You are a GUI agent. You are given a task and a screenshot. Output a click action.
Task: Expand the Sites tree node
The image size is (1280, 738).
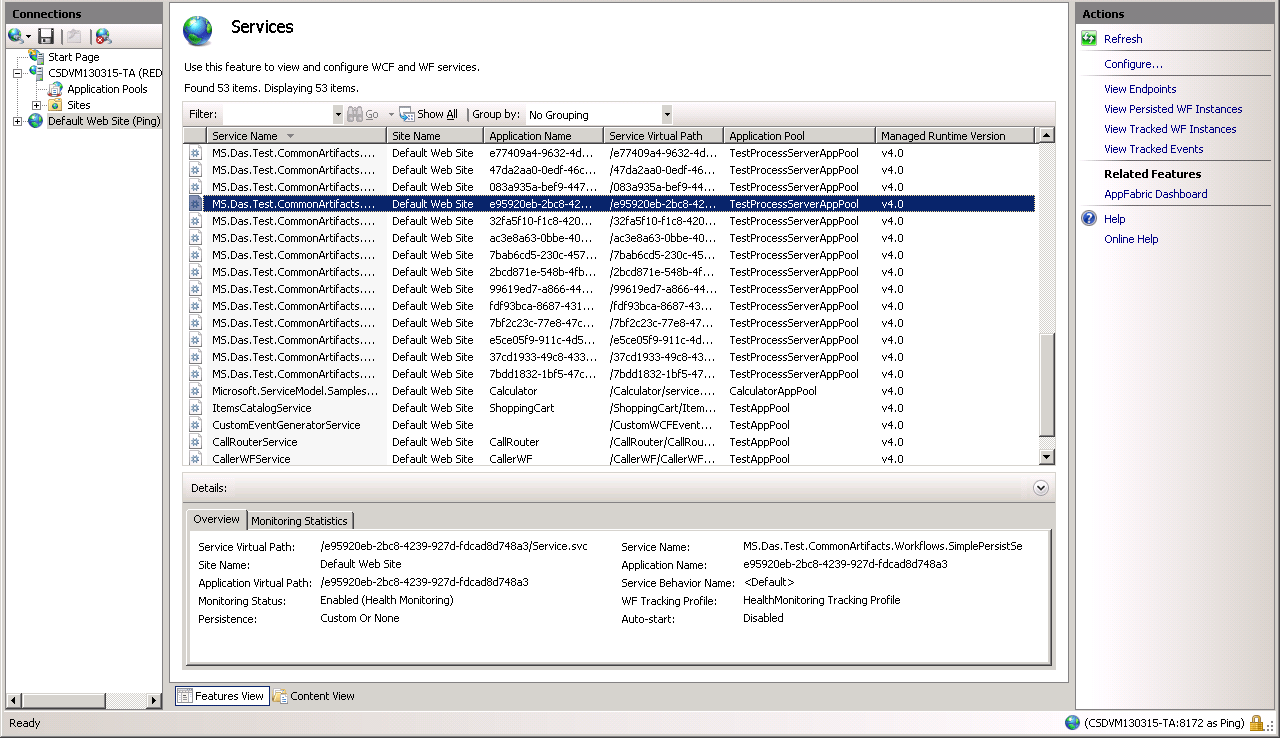click(37, 105)
